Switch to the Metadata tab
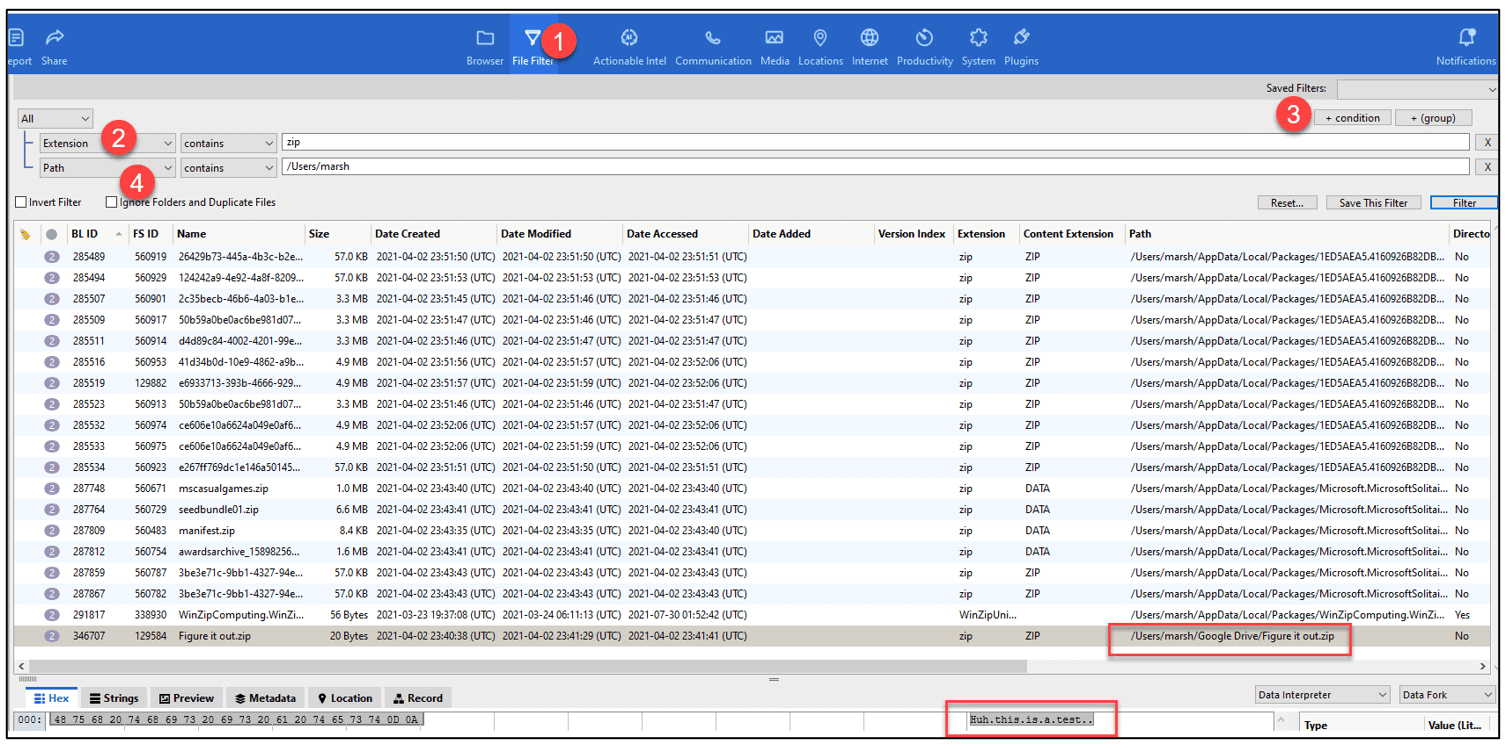 pyautogui.click(x=265, y=698)
